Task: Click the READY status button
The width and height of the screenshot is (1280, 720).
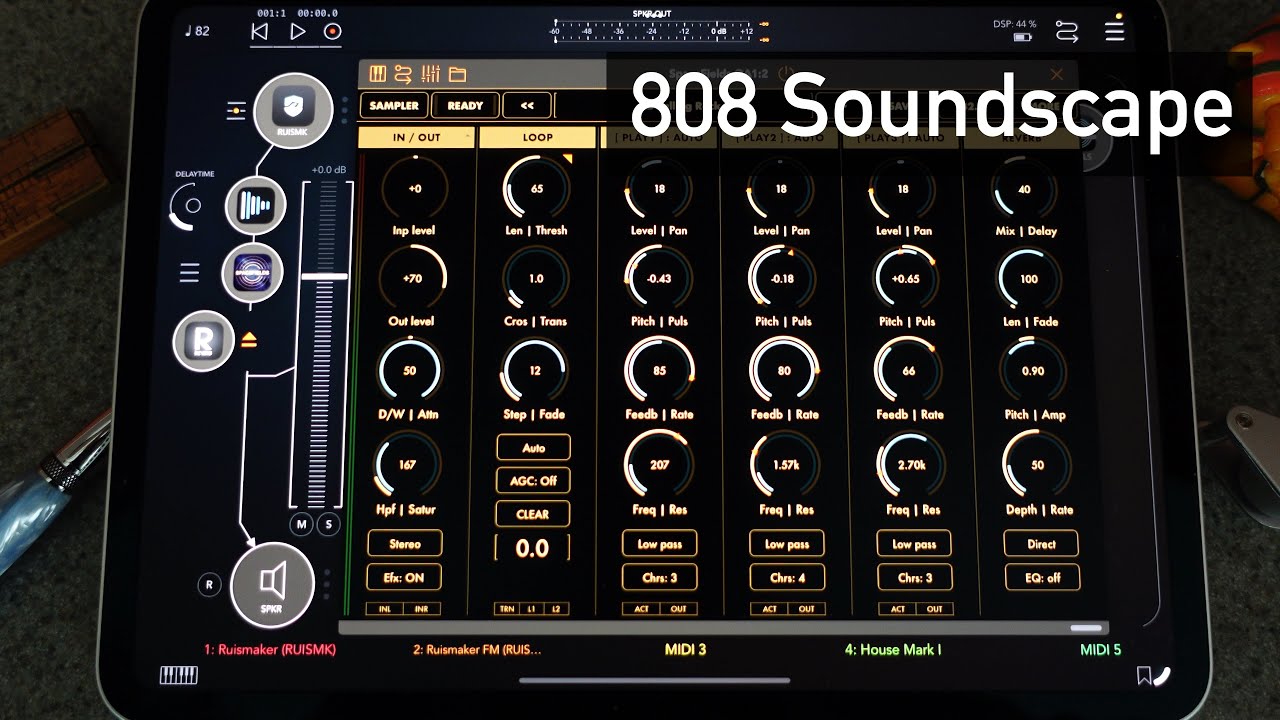Action: tap(465, 105)
